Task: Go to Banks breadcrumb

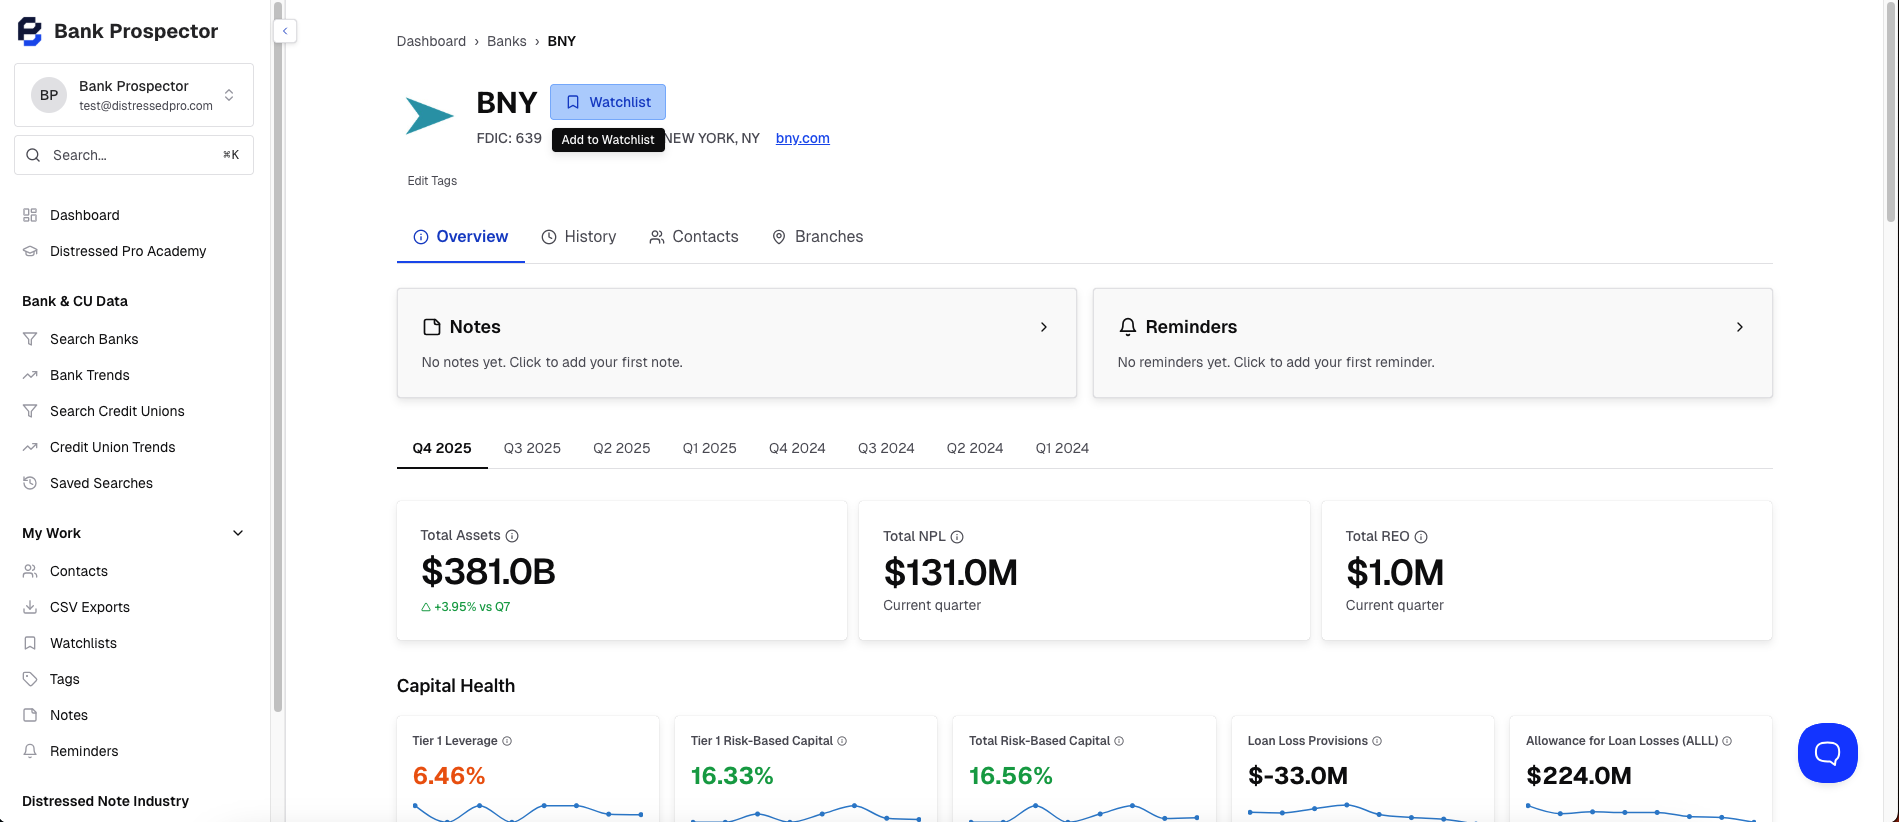Action: point(507,41)
